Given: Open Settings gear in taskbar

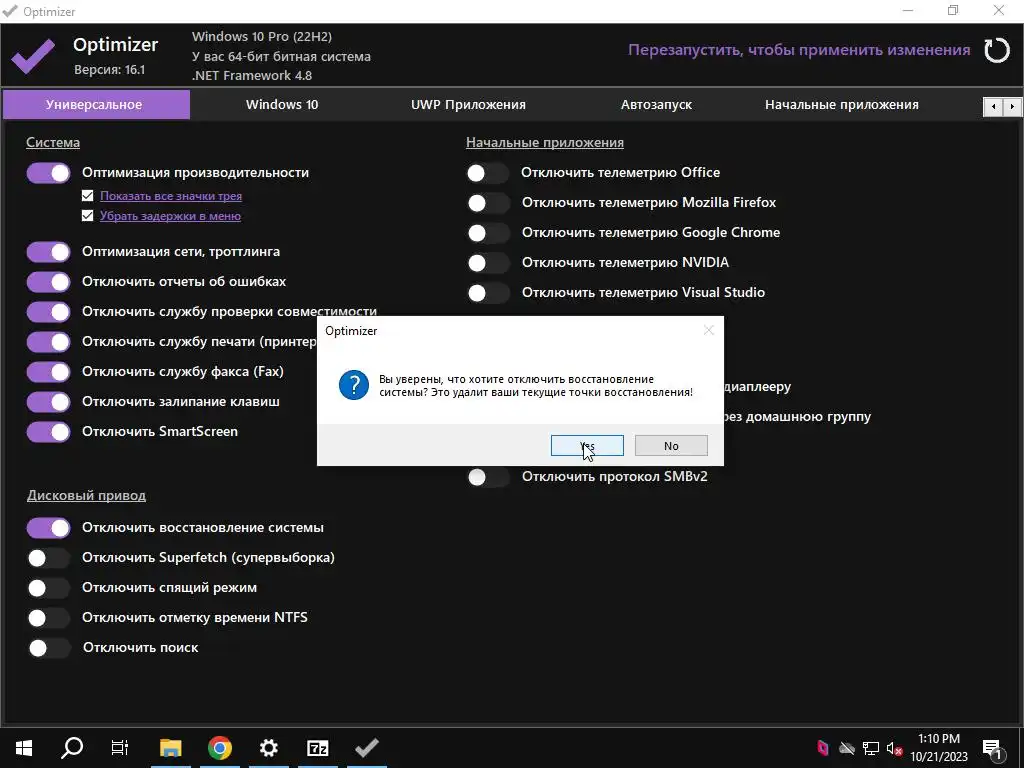Looking at the screenshot, I should point(268,748).
